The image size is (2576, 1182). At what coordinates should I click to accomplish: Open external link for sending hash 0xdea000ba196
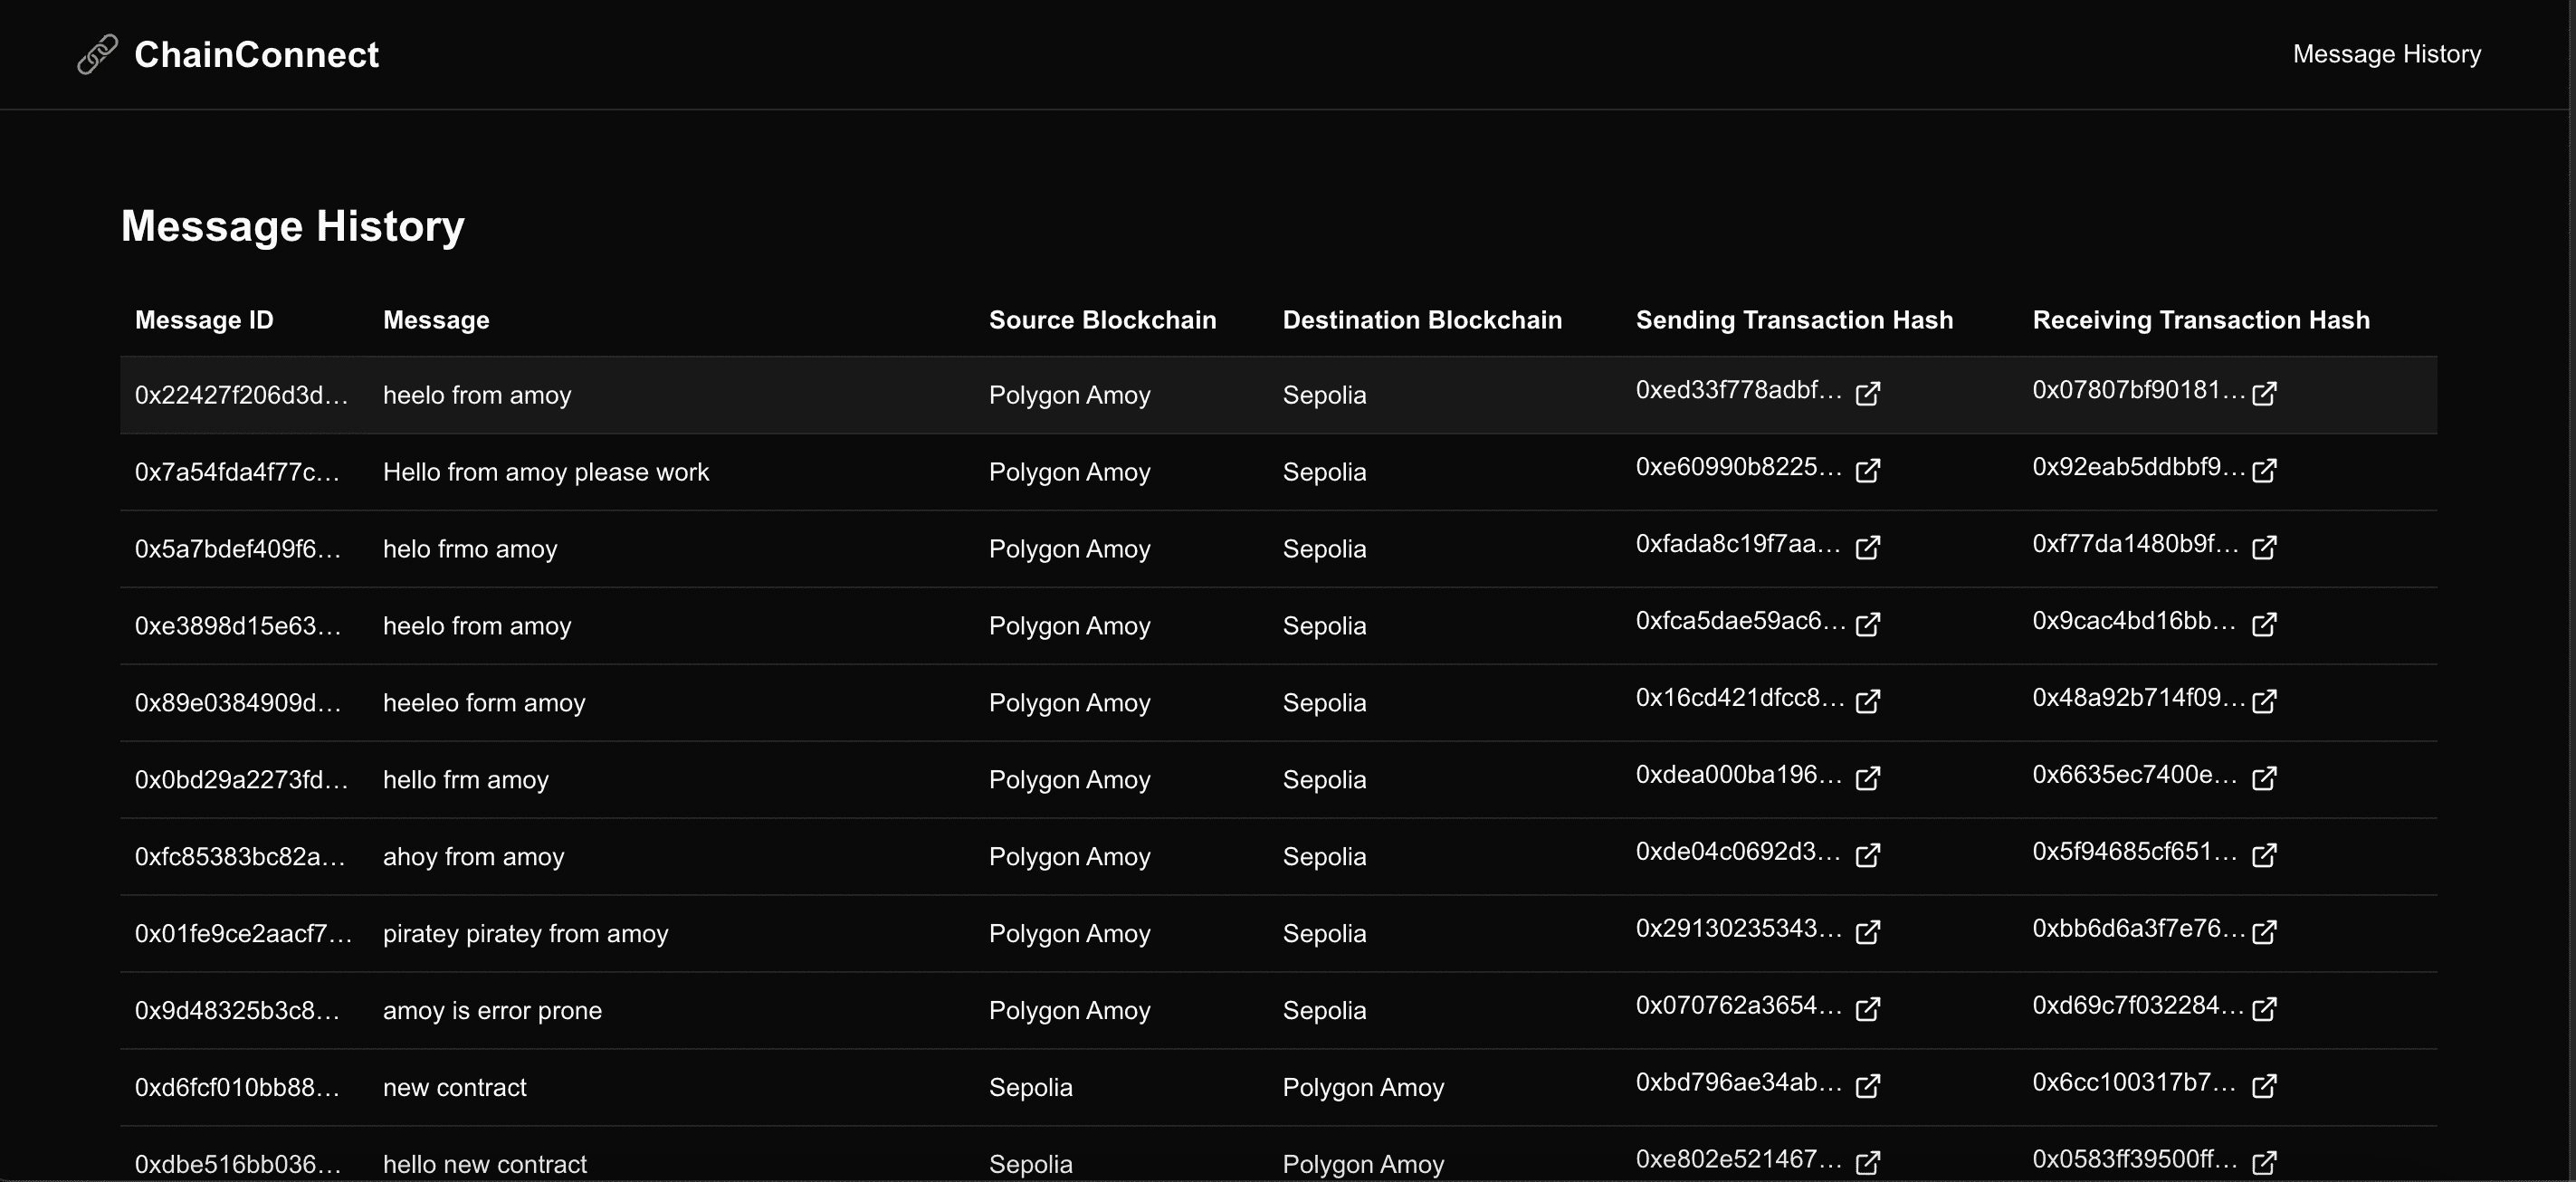click(1867, 778)
